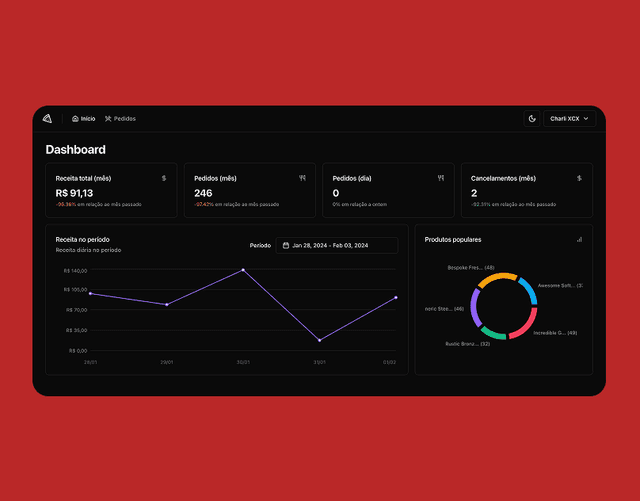Image resolution: width=640 pixels, height=501 pixels.
Task: Click the purple donut chart segment
Action: click(476, 307)
